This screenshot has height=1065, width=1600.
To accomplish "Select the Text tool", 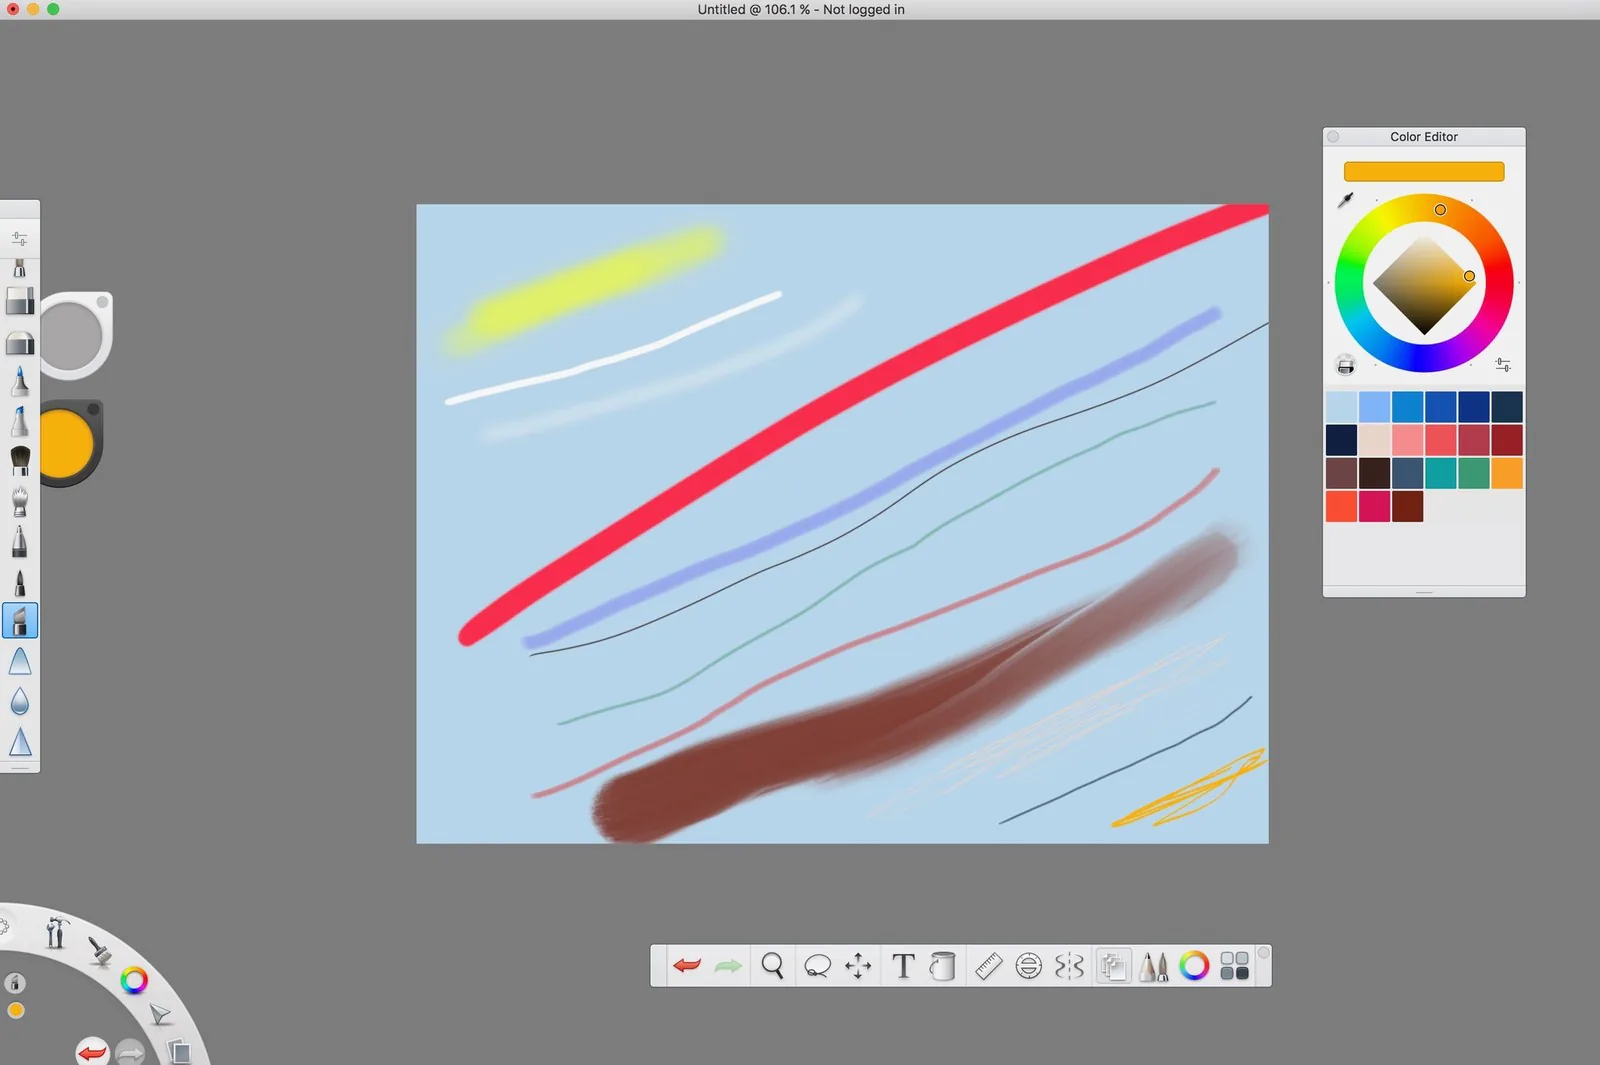I will pos(903,966).
